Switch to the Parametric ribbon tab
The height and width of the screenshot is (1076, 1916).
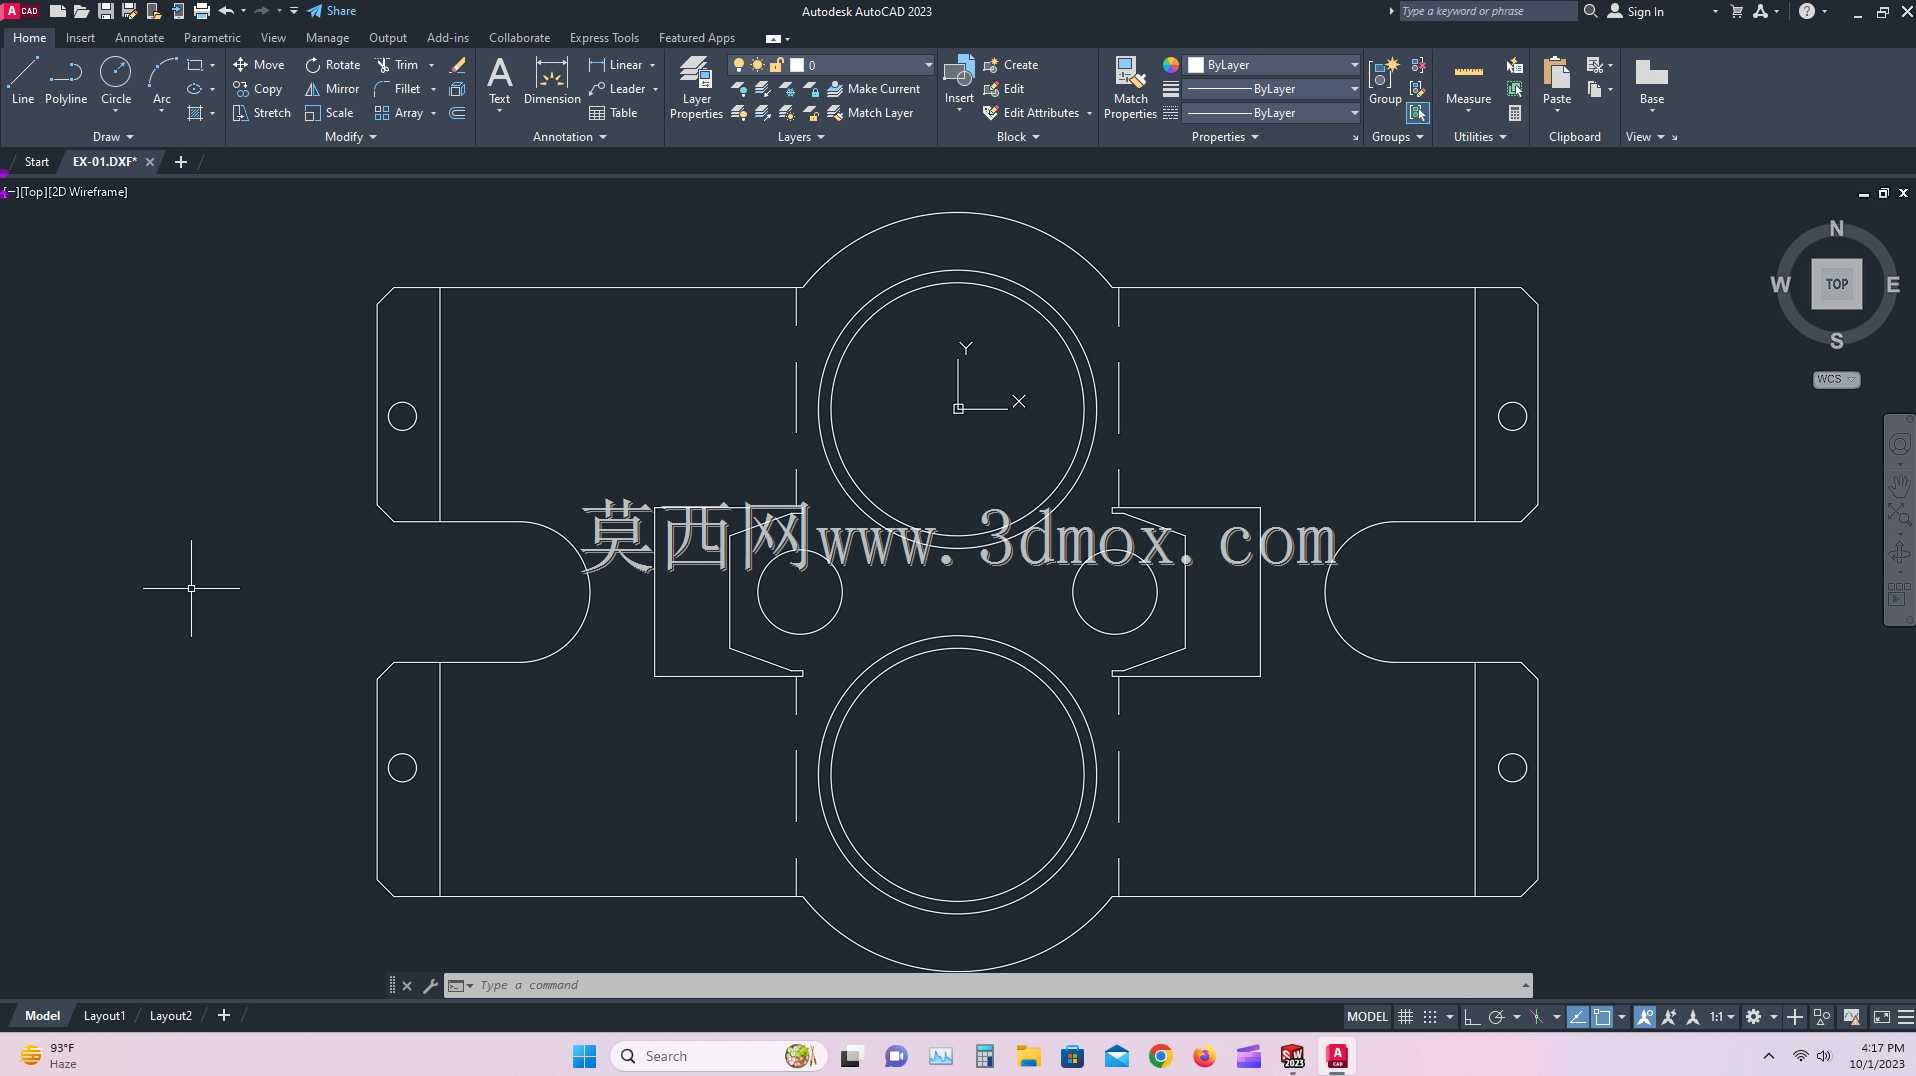(212, 37)
